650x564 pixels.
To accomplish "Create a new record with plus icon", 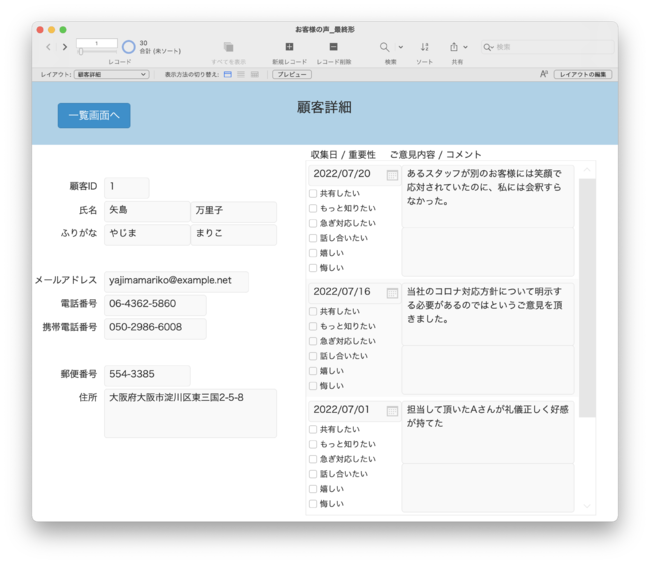I will (x=289, y=46).
